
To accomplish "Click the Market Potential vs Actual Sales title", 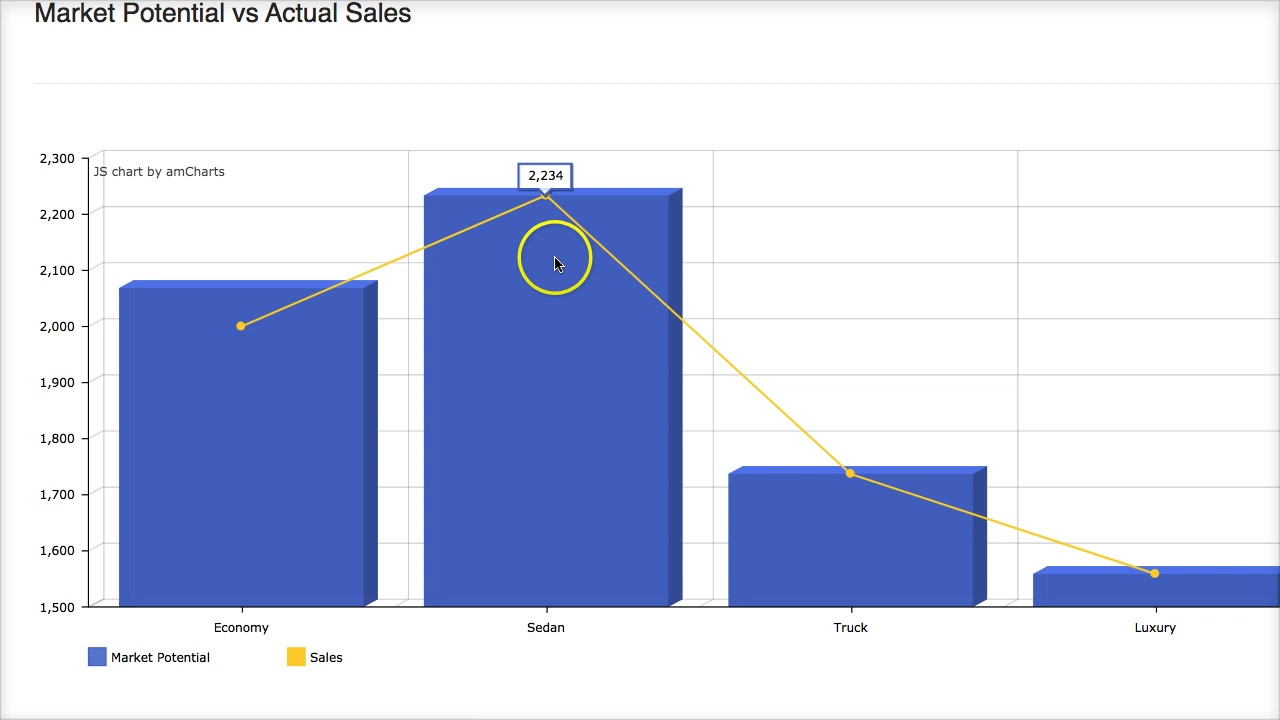I will coord(222,14).
